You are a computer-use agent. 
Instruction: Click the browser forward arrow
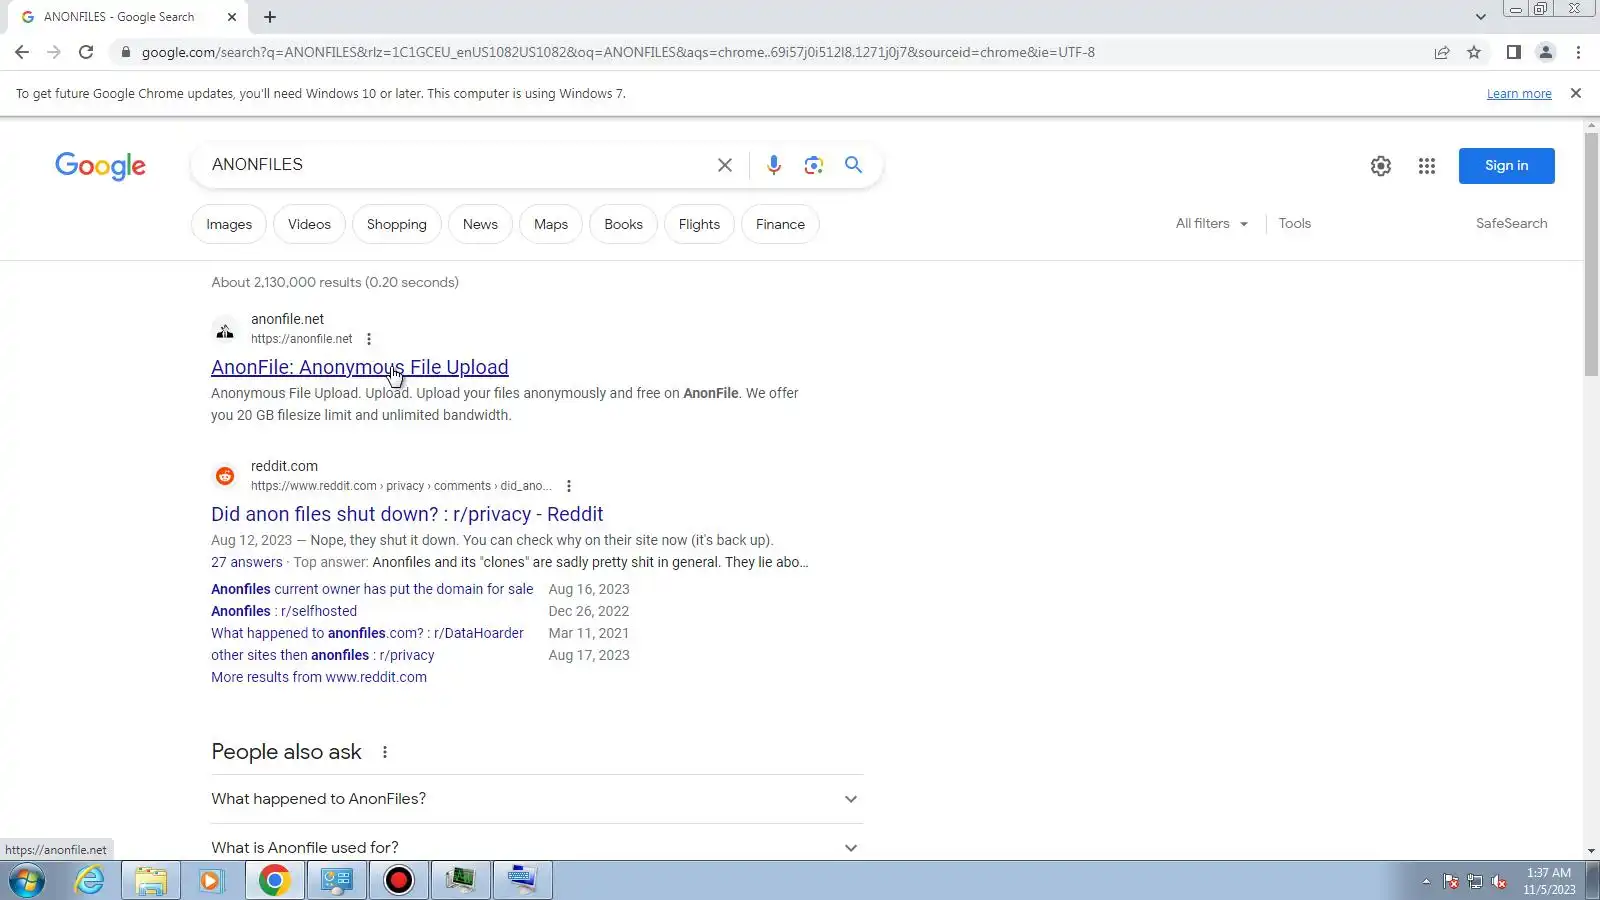click(x=54, y=52)
